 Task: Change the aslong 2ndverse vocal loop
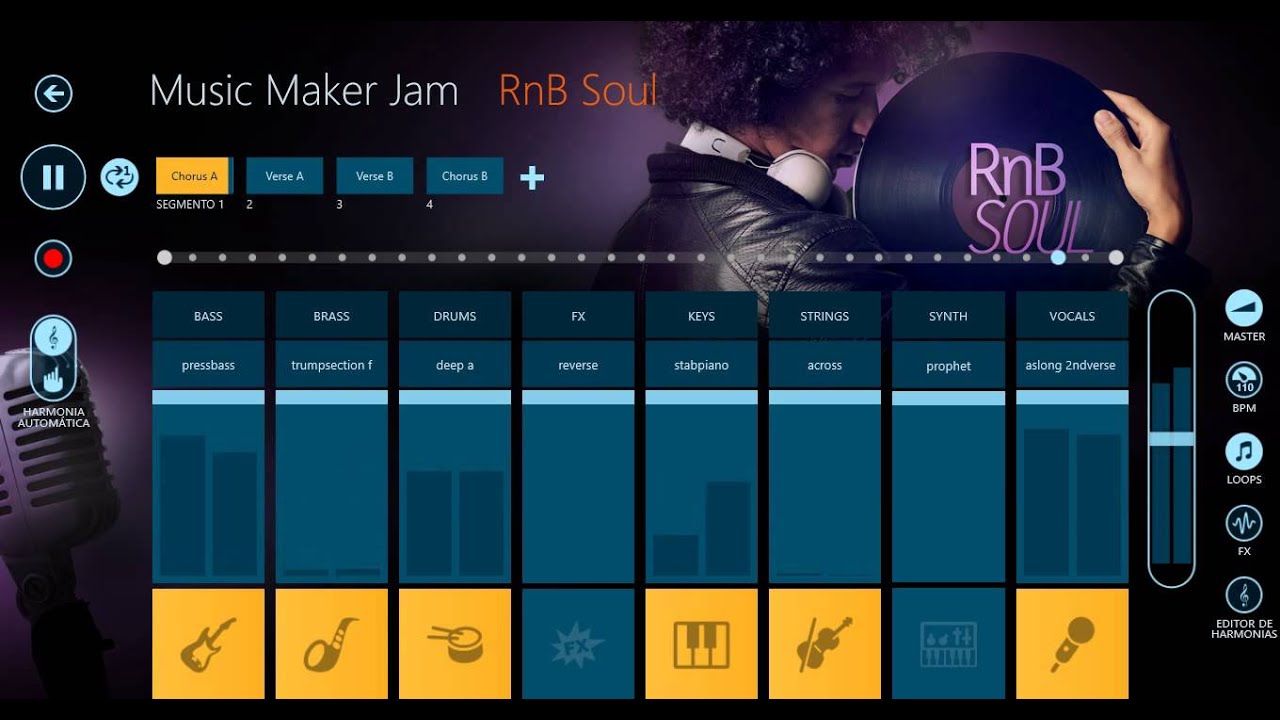pyautogui.click(x=1072, y=365)
